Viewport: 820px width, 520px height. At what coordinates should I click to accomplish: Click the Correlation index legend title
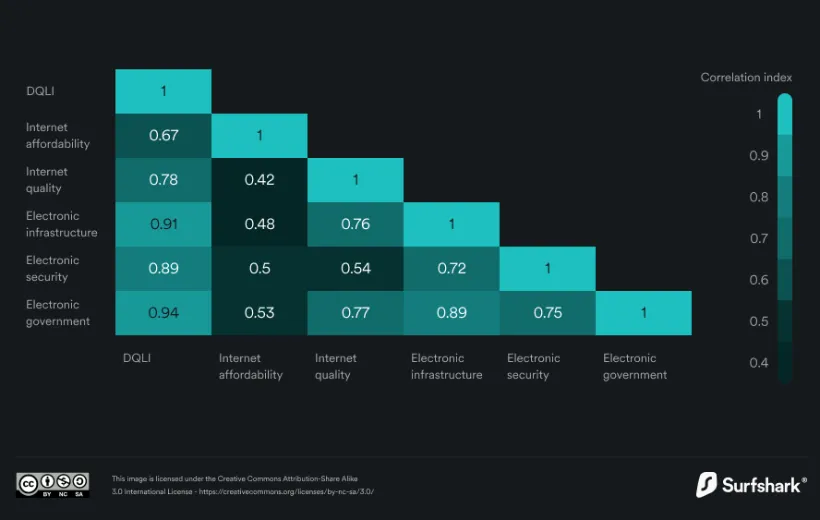(x=746, y=77)
